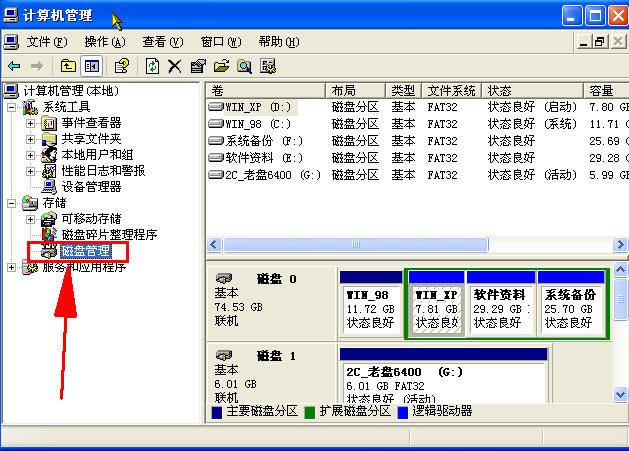
Task: Click the last toolbar settings icon
Action: (268, 66)
